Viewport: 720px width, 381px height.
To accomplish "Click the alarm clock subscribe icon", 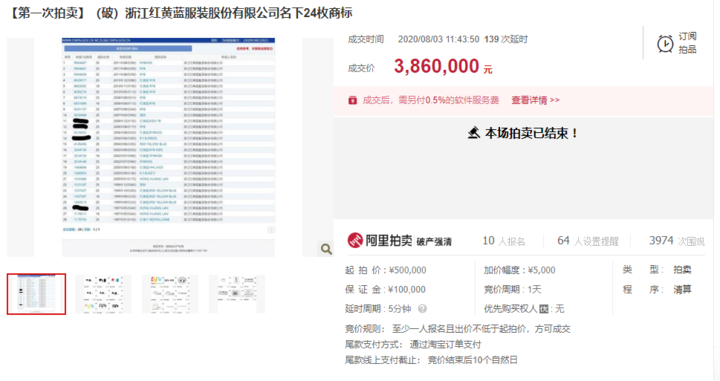I will [x=665, y=44].
